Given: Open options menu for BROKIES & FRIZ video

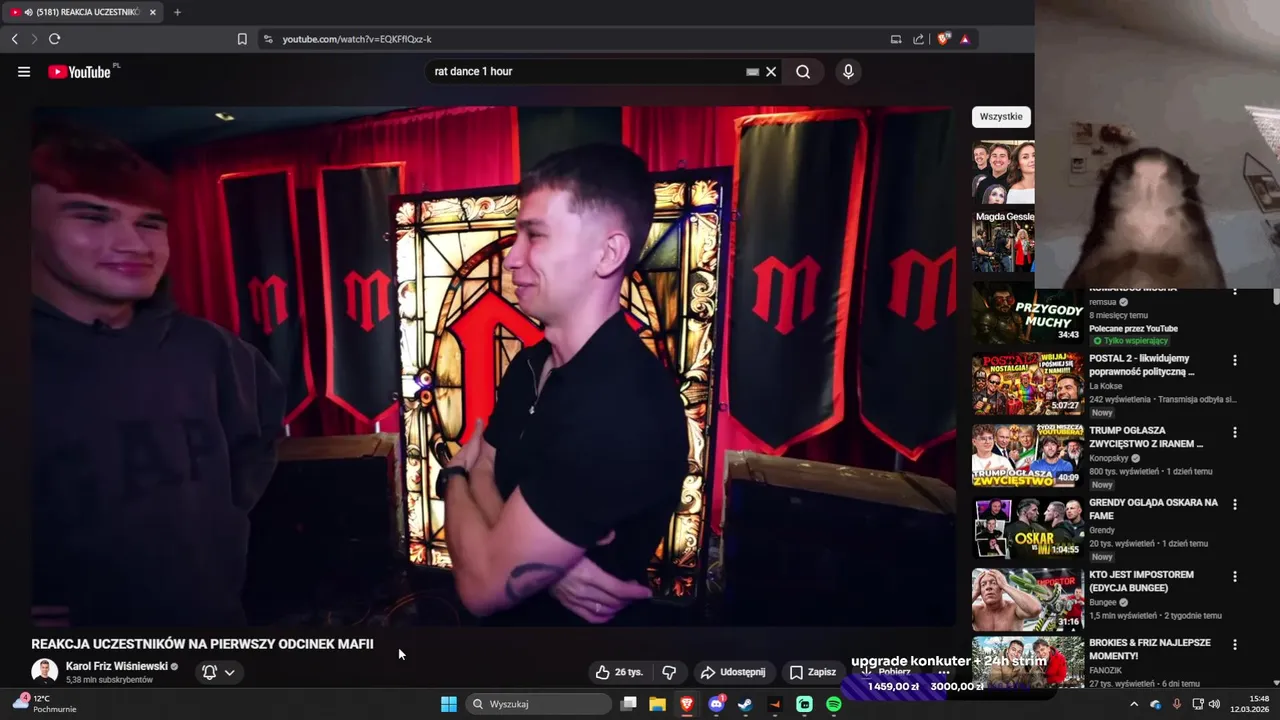Looking at the screenshot, I should (x=1235, y=644).
